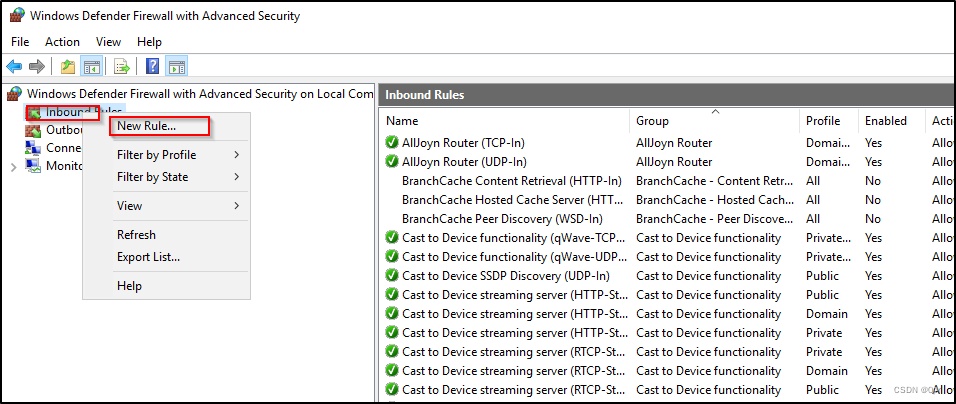Select the Inbound Rules tree node
The image size is (956, 404).
click(x=76, y=112)
